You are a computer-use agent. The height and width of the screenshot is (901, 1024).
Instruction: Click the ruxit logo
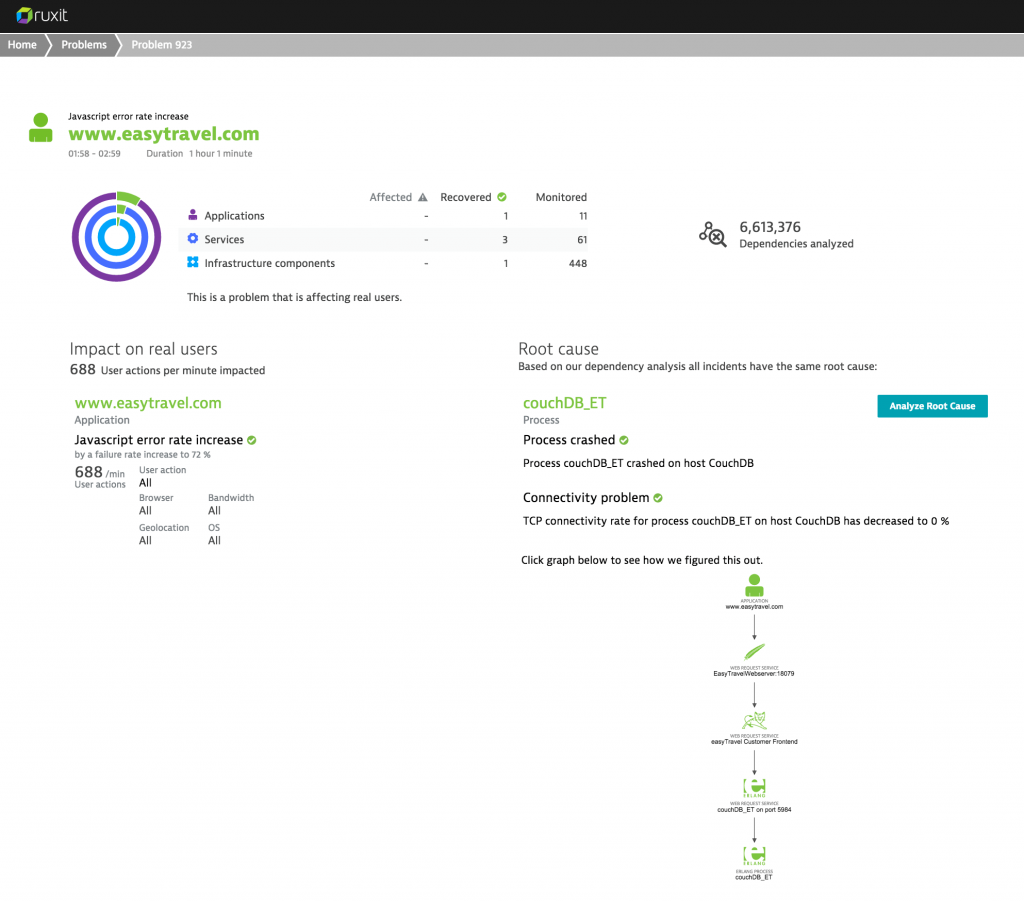[x=42, y=15]
